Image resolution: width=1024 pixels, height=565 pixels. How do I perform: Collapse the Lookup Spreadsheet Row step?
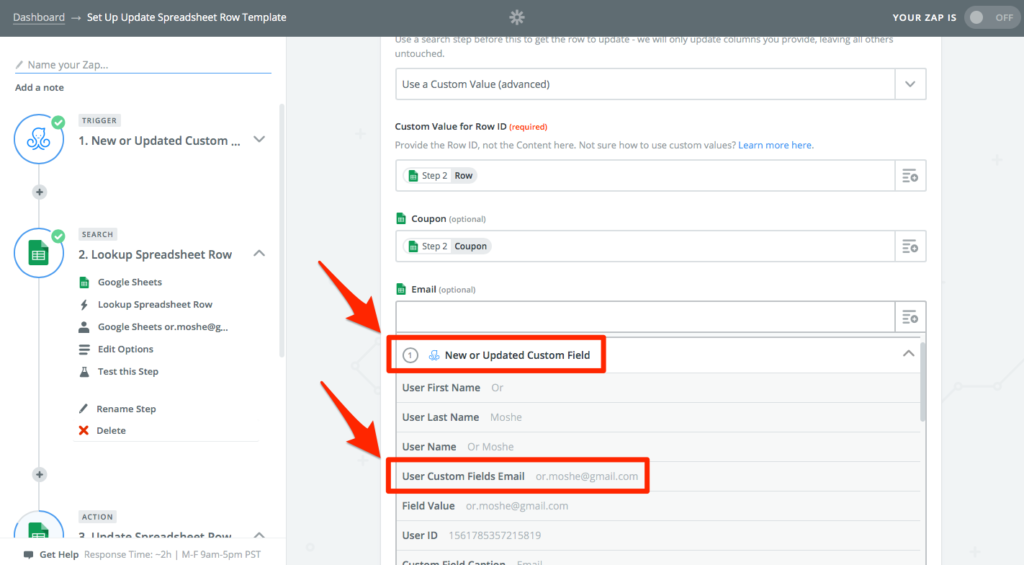tap(259, 253)
